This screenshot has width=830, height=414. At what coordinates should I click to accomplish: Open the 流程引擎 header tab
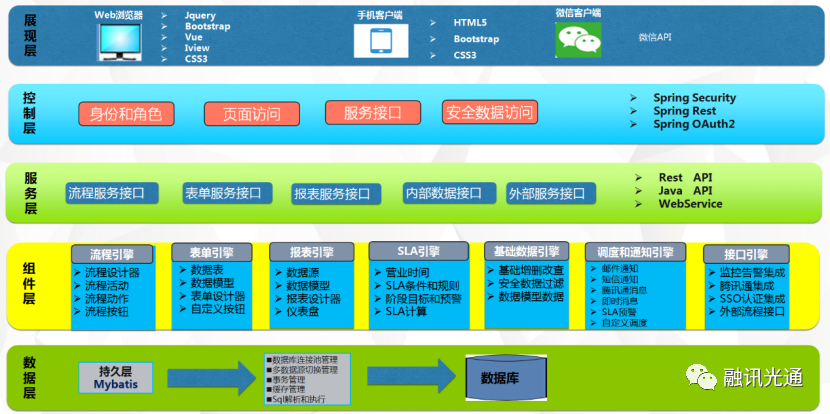pyautogui.click(x=111, y=254)
